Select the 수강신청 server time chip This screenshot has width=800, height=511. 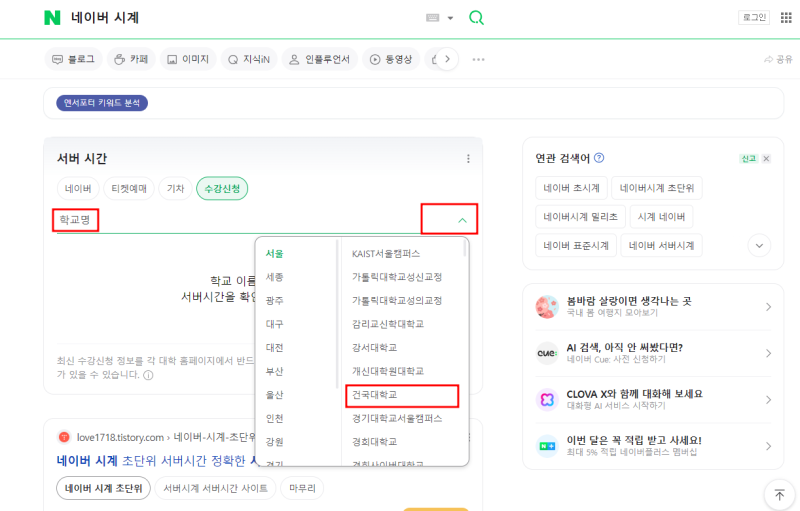pyautogui.click(x=222, y=189)
